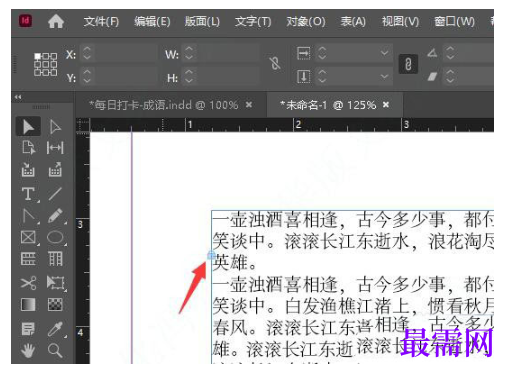
Task: Adjust the H height stepper arrows
Action: click(189, 77)
